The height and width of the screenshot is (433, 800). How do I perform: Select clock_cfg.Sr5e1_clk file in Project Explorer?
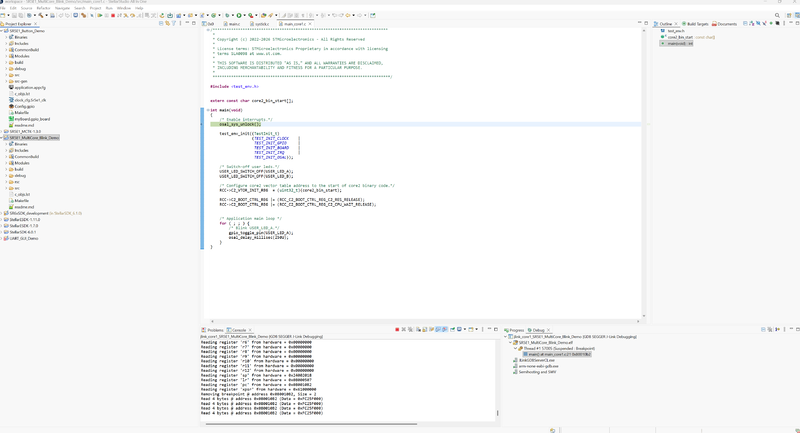tap(30, 100)
